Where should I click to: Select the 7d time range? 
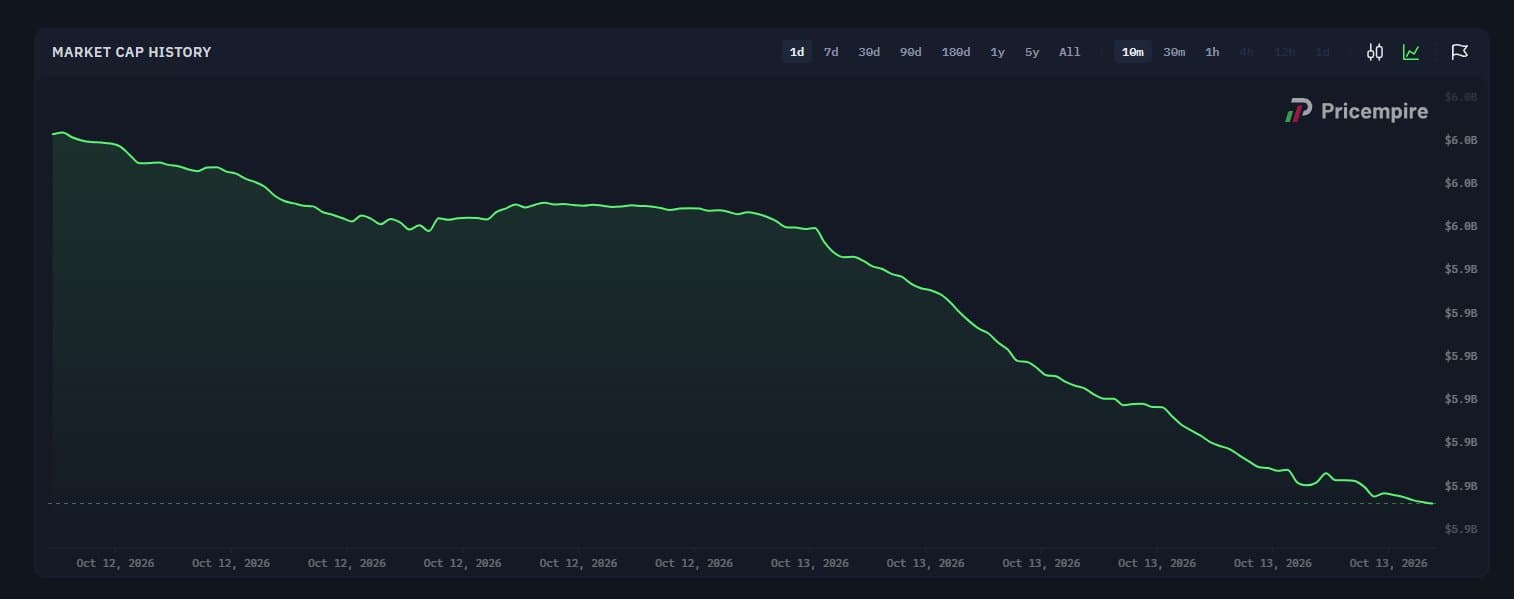tap(831, 52)
